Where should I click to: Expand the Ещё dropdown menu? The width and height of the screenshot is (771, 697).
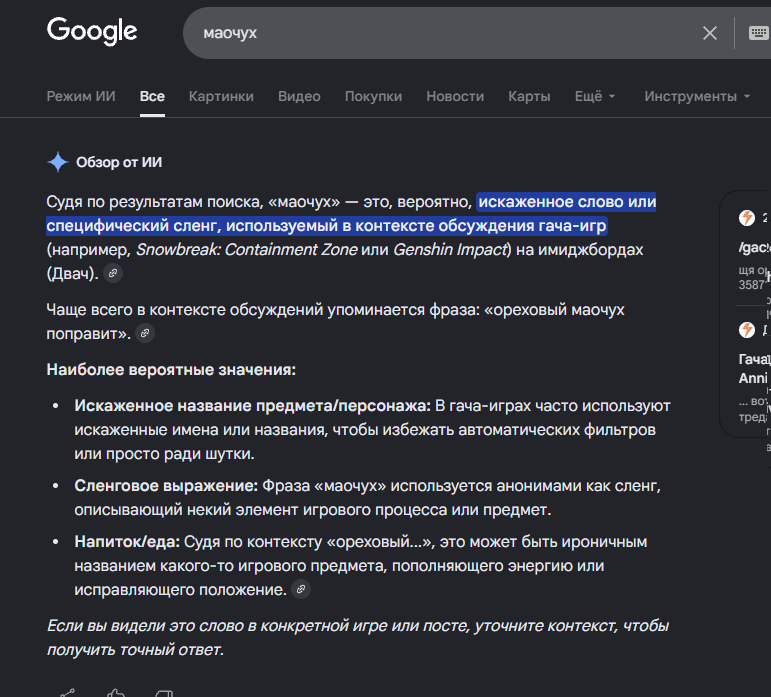[594, 96]
